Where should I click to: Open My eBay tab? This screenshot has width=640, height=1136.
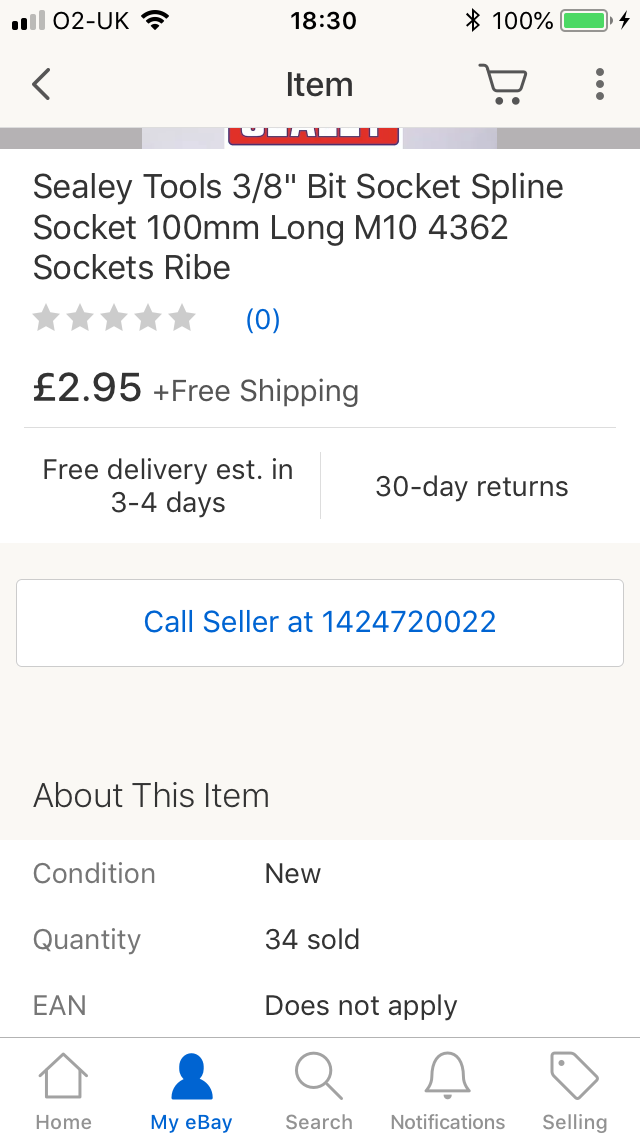[x=191, y=1090]
